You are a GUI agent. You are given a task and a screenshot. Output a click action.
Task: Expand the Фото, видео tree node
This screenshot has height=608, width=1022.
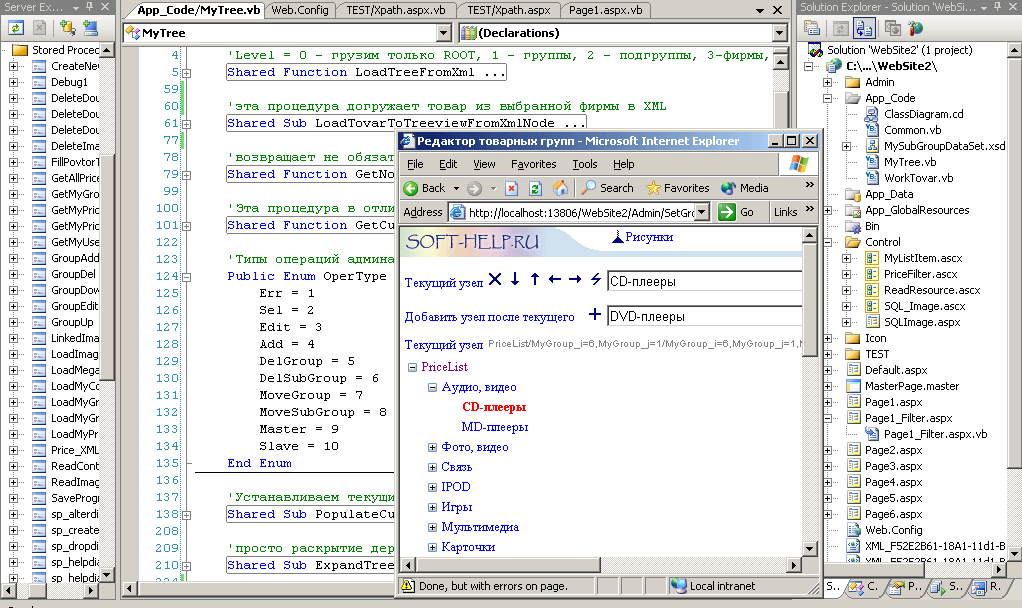coord(432,447)
